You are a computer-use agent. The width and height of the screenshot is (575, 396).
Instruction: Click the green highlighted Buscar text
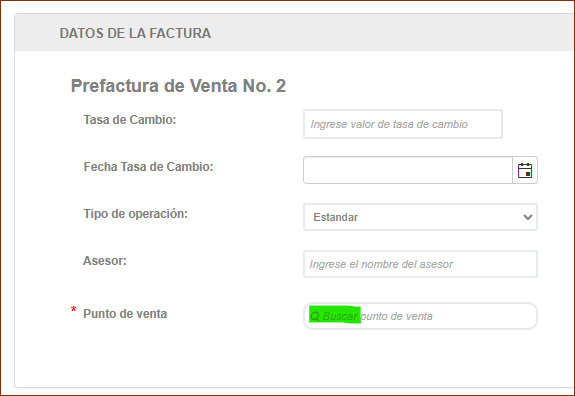pyautogui.click(x=340, y=316)
